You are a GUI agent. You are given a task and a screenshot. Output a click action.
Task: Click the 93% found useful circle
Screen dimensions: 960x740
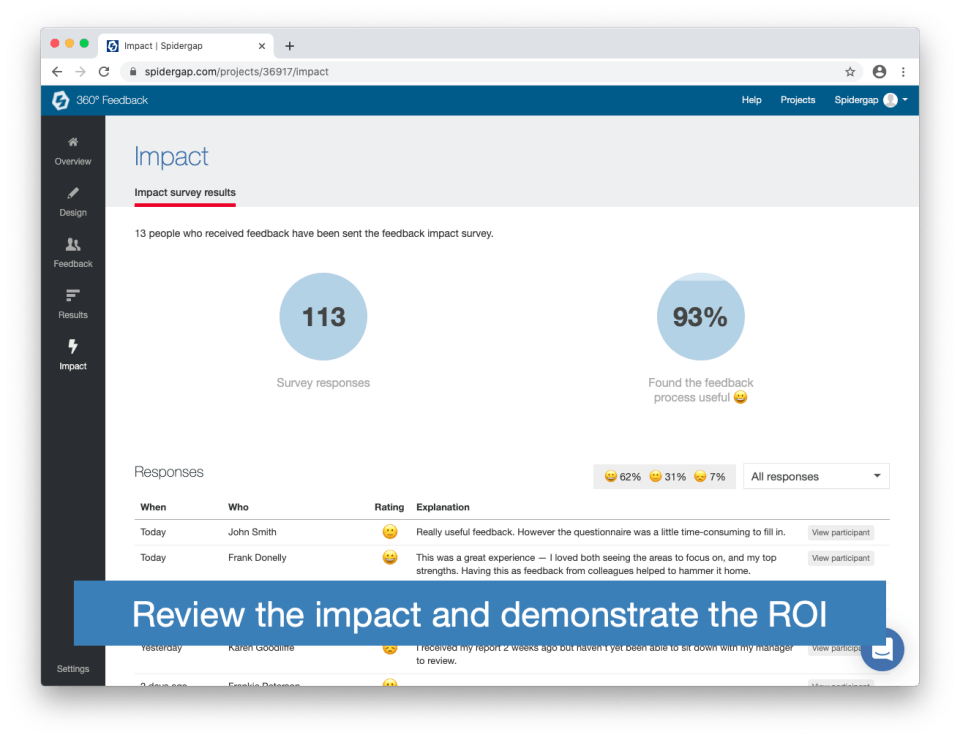click(x=700, y=316)
